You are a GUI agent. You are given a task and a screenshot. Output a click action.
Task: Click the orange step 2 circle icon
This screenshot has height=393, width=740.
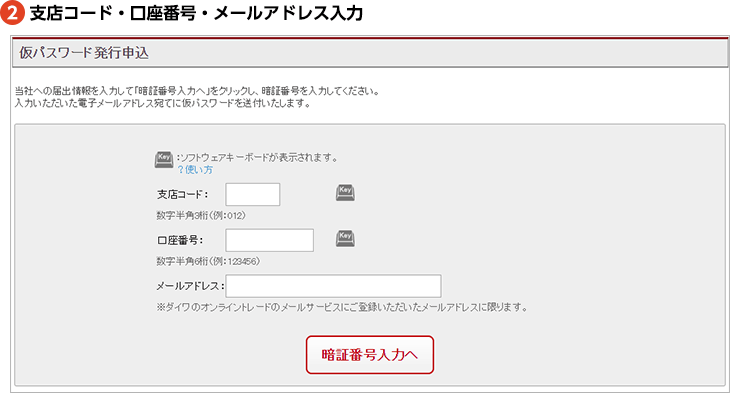pyautogui.click(x=12, y=12)
